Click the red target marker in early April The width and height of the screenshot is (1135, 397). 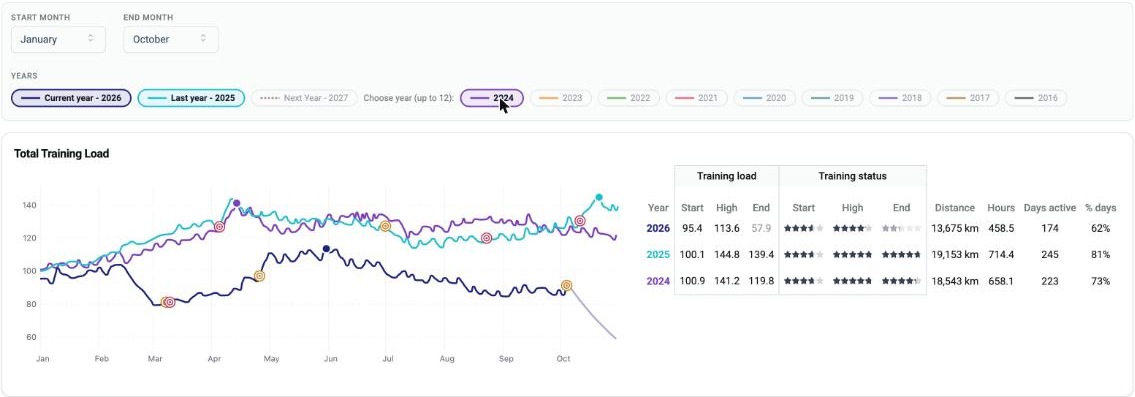(219, 227)
